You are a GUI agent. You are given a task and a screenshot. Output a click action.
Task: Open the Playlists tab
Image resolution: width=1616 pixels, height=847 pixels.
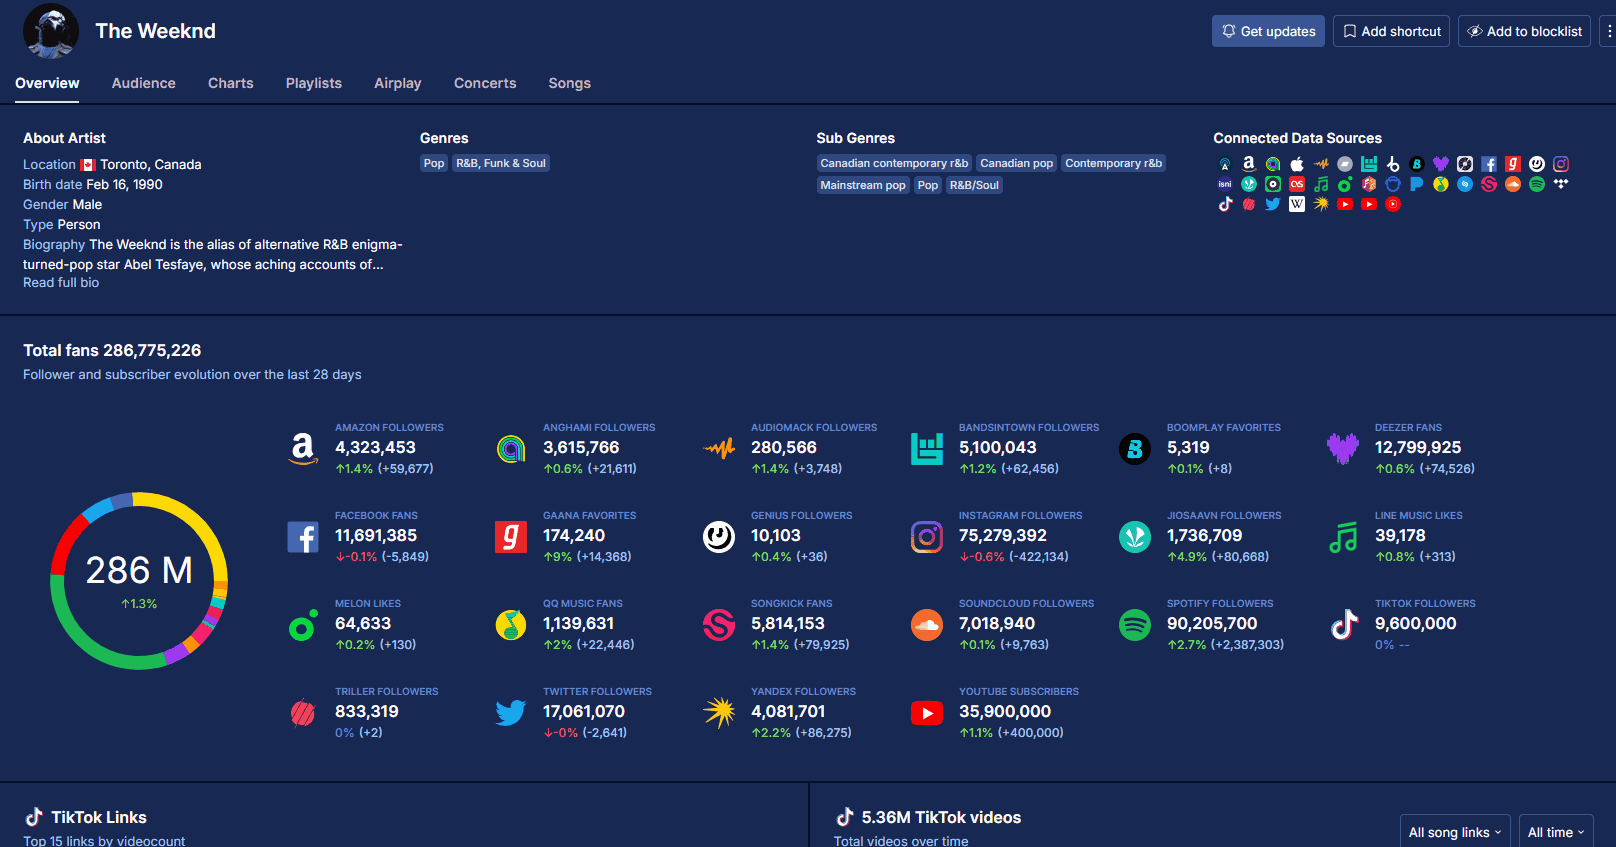[313, 83]
